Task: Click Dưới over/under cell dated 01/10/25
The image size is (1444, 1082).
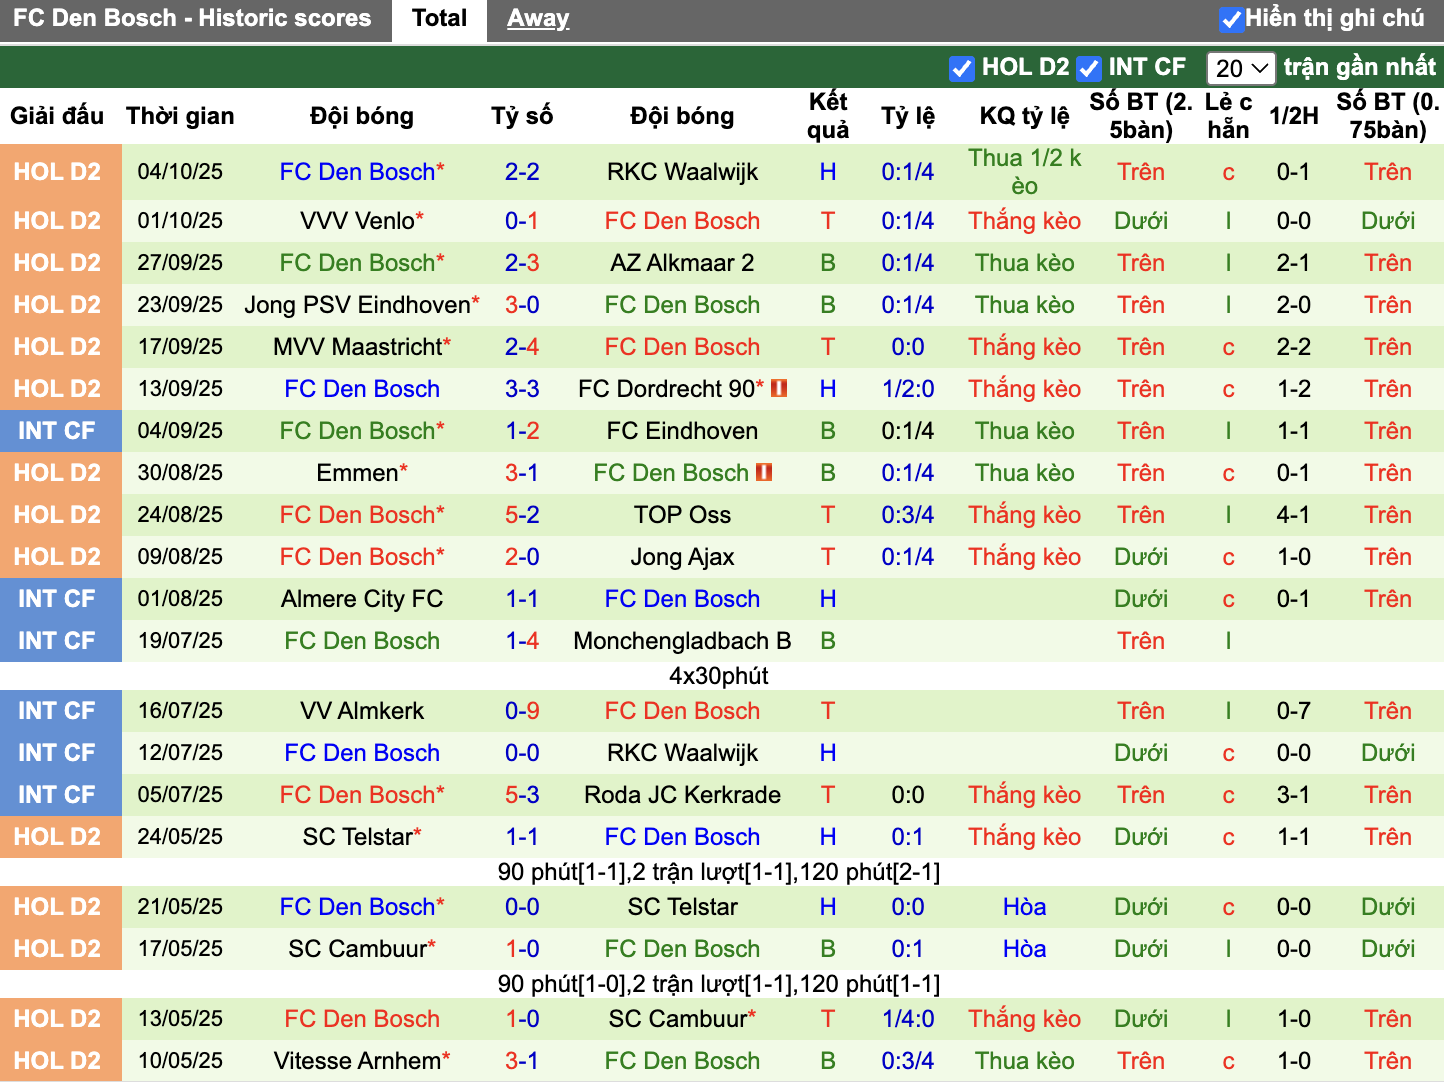Action: (1141, 221)
